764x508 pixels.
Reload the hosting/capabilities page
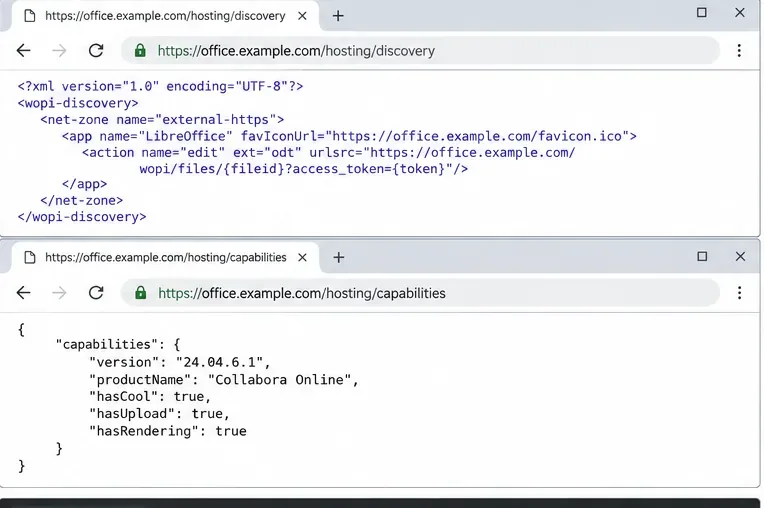(96, 293)
